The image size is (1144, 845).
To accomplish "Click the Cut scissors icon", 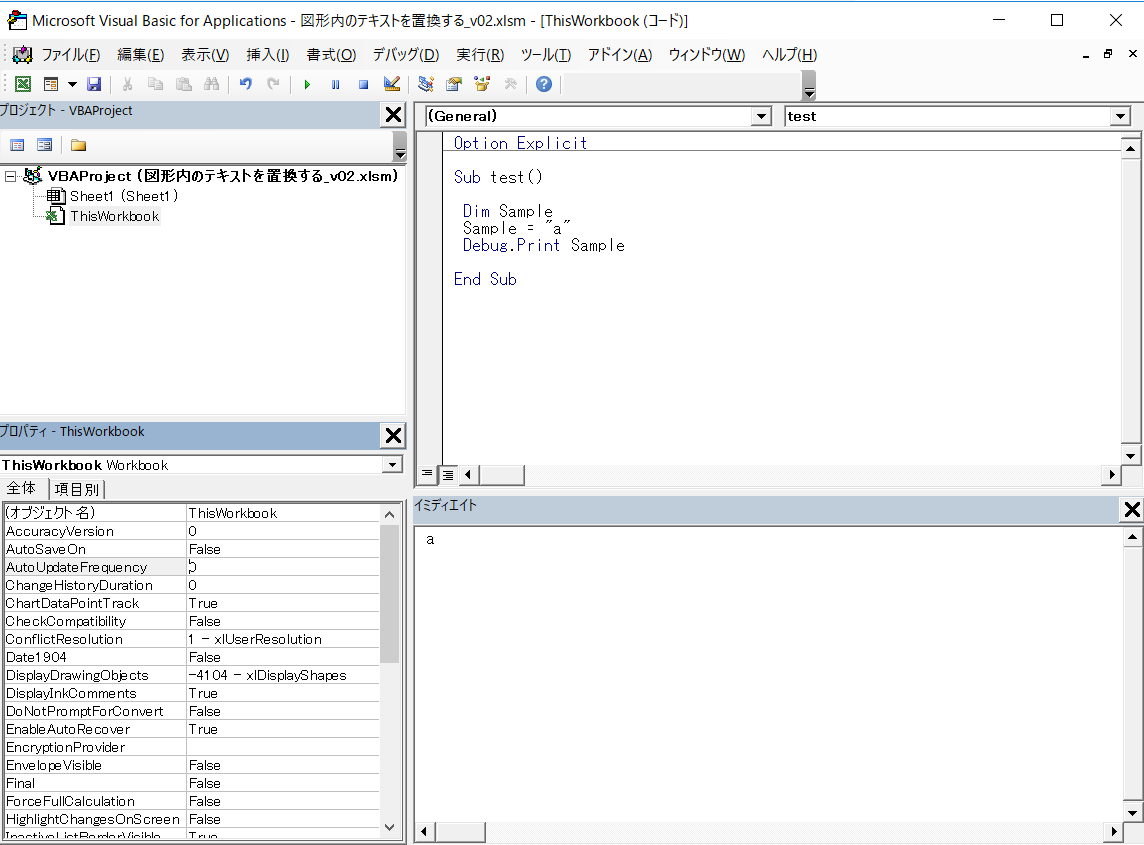I will click(x=127, y=84).
